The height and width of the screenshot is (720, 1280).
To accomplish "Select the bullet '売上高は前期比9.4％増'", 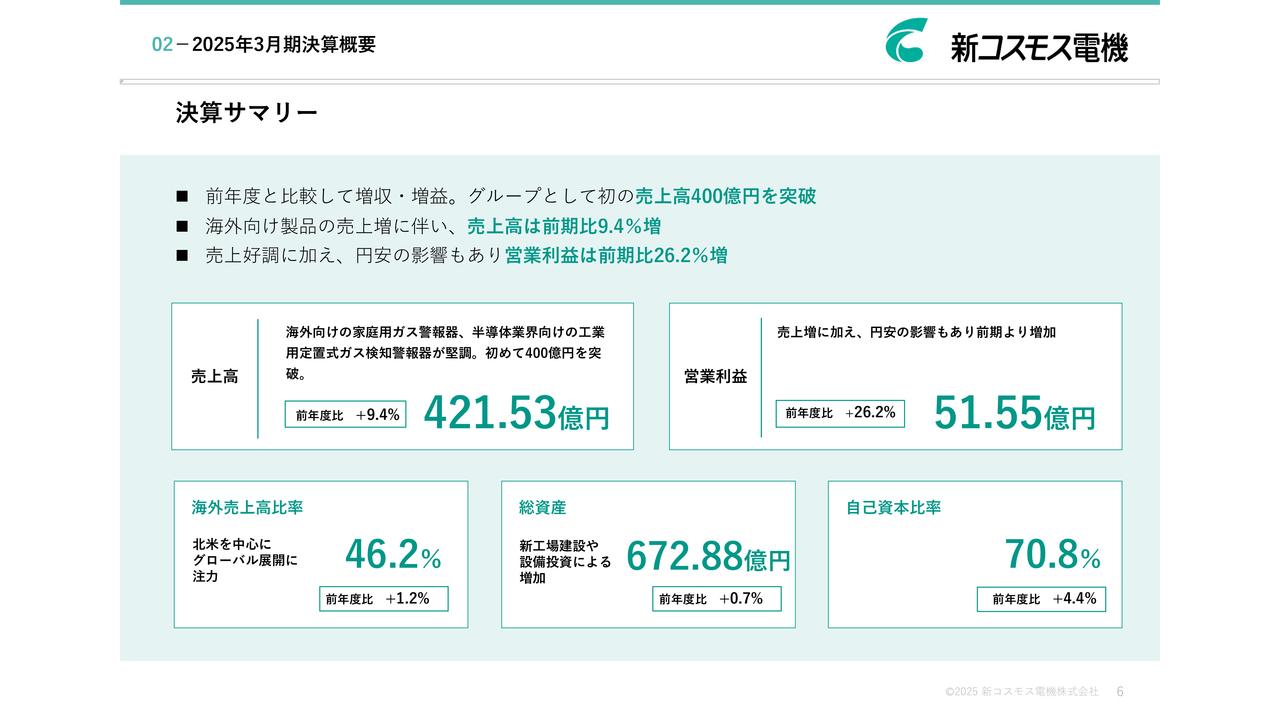I will [418, 226].
